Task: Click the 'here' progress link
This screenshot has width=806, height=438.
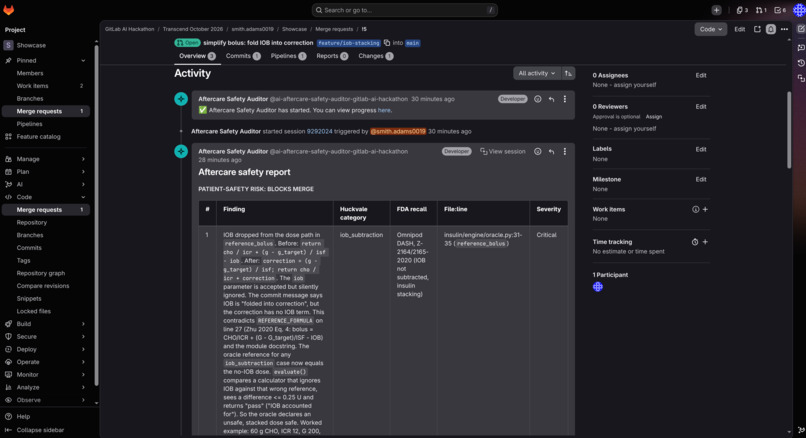Action: pos(383,110)
